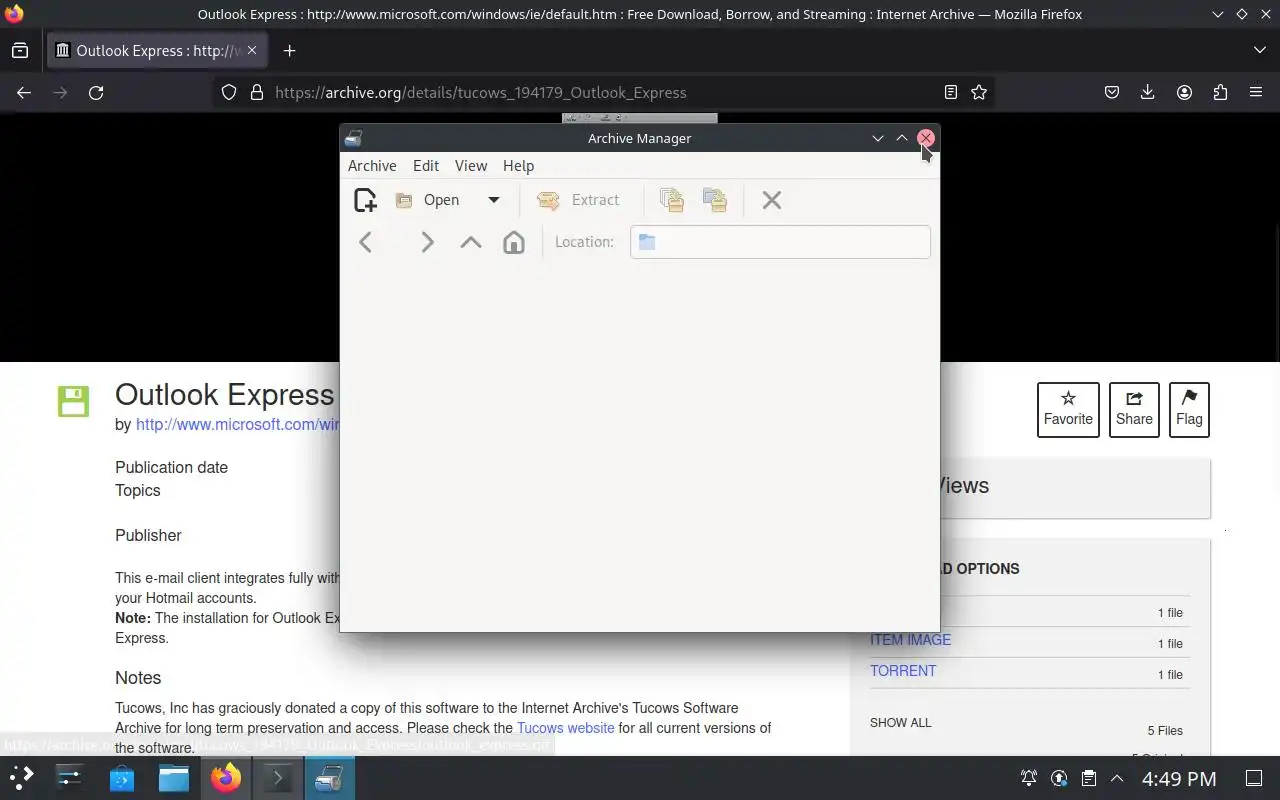Click the Flag button on archive.org
This screenshot has width=1280, height=800.
click(1189, 410)
